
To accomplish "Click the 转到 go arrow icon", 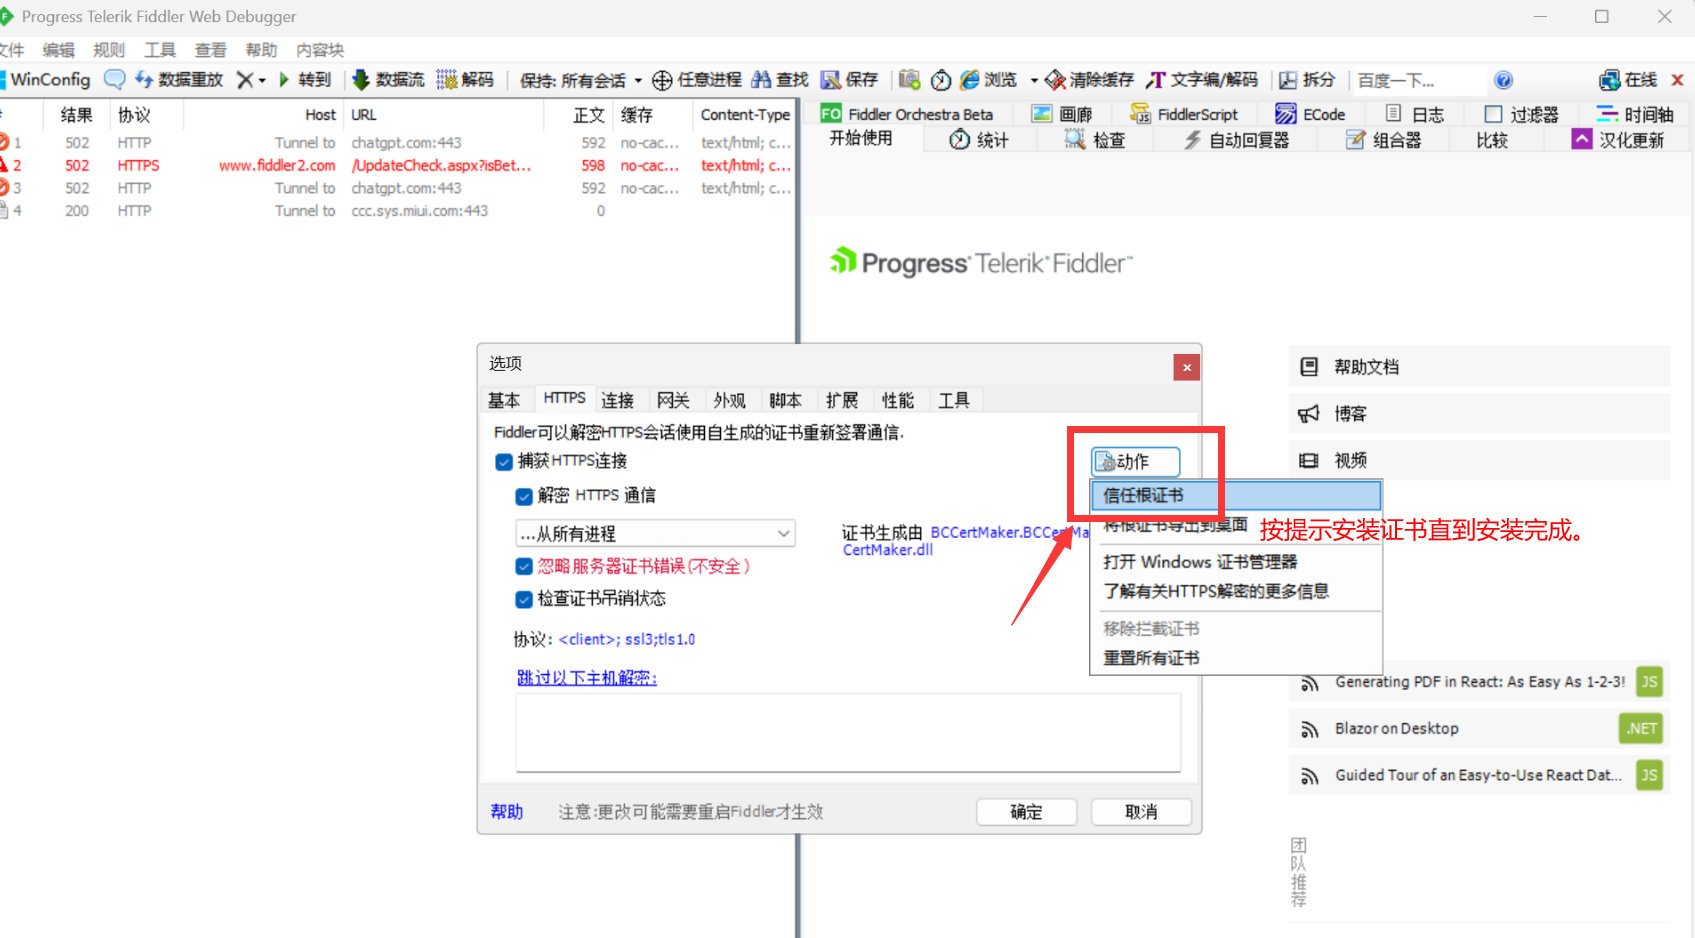I will pyautogui.click(x=284, y=79).
